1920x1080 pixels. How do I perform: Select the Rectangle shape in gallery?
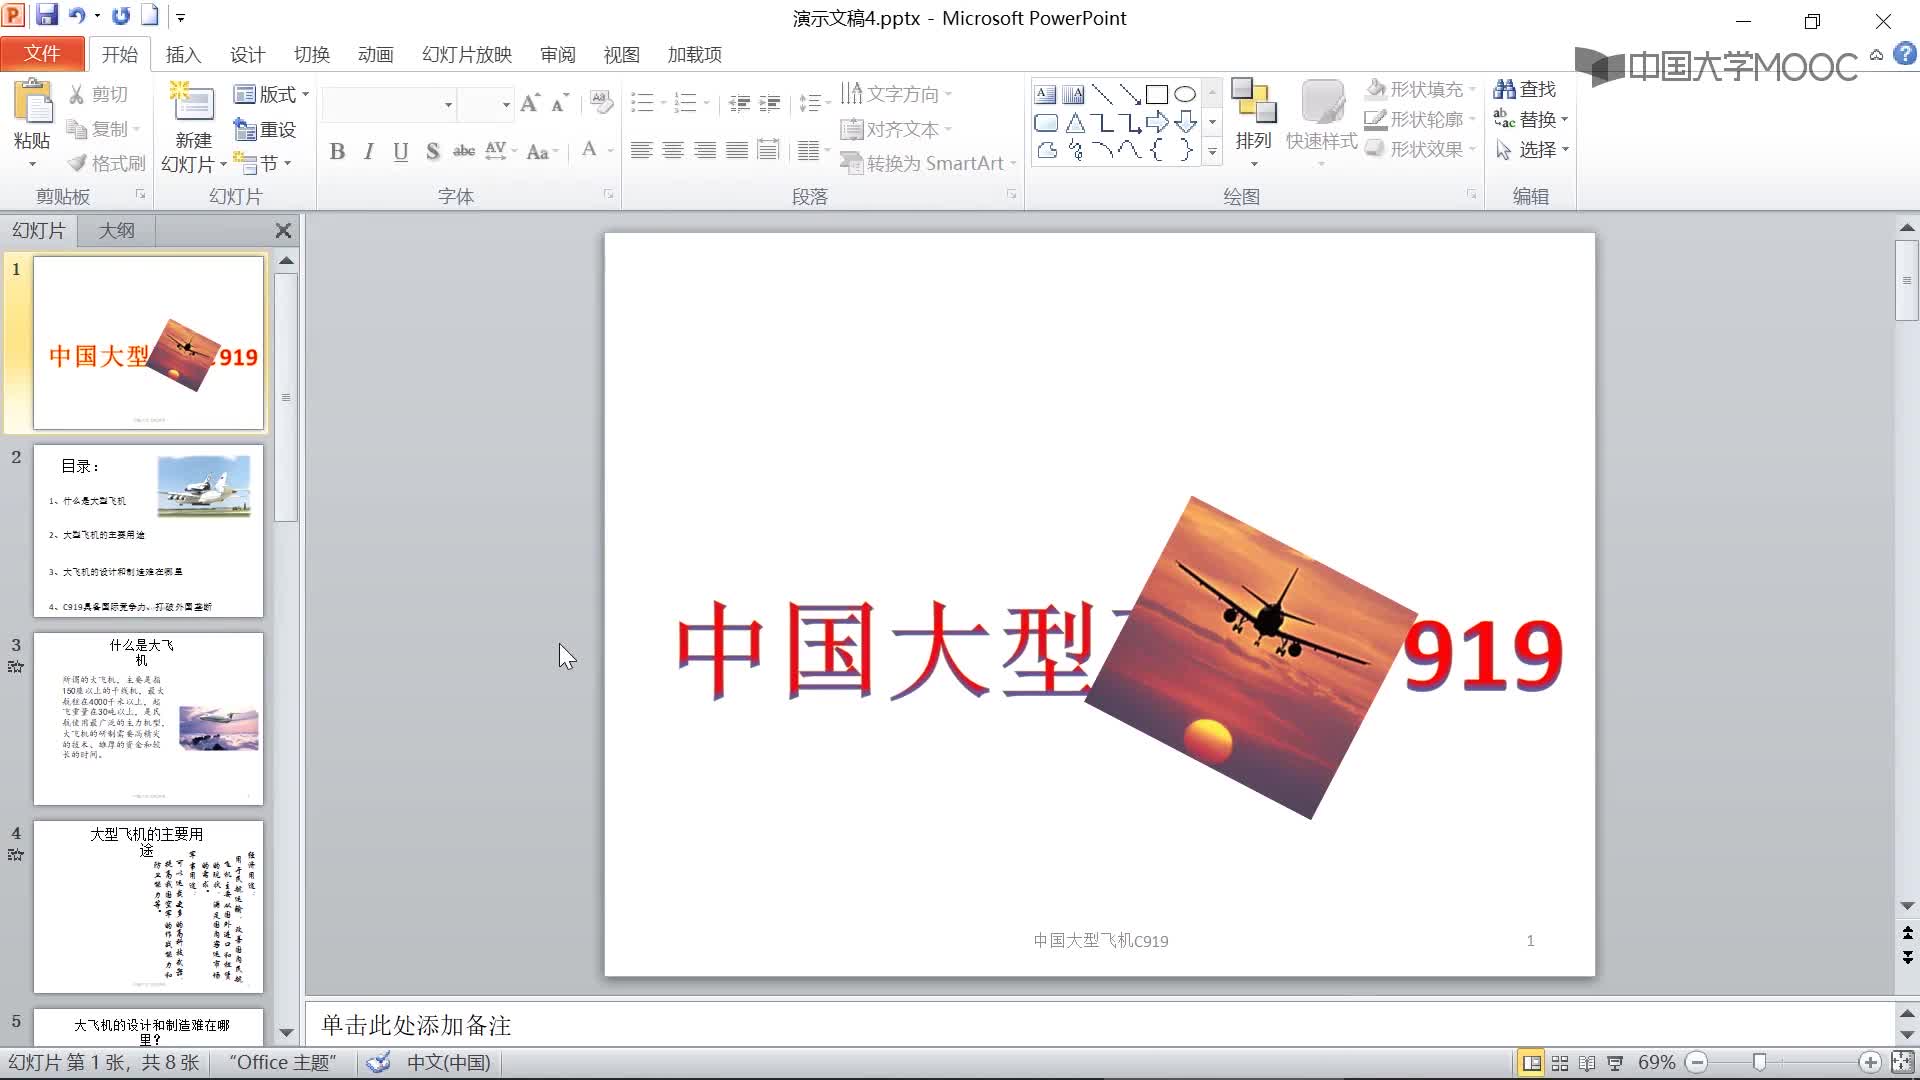coord(1157,94)
